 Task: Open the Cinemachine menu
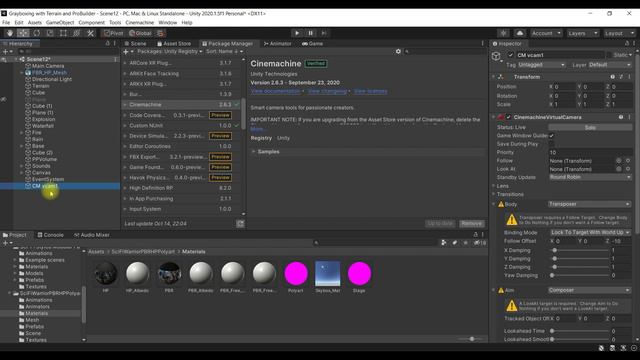tap(140, 22)
